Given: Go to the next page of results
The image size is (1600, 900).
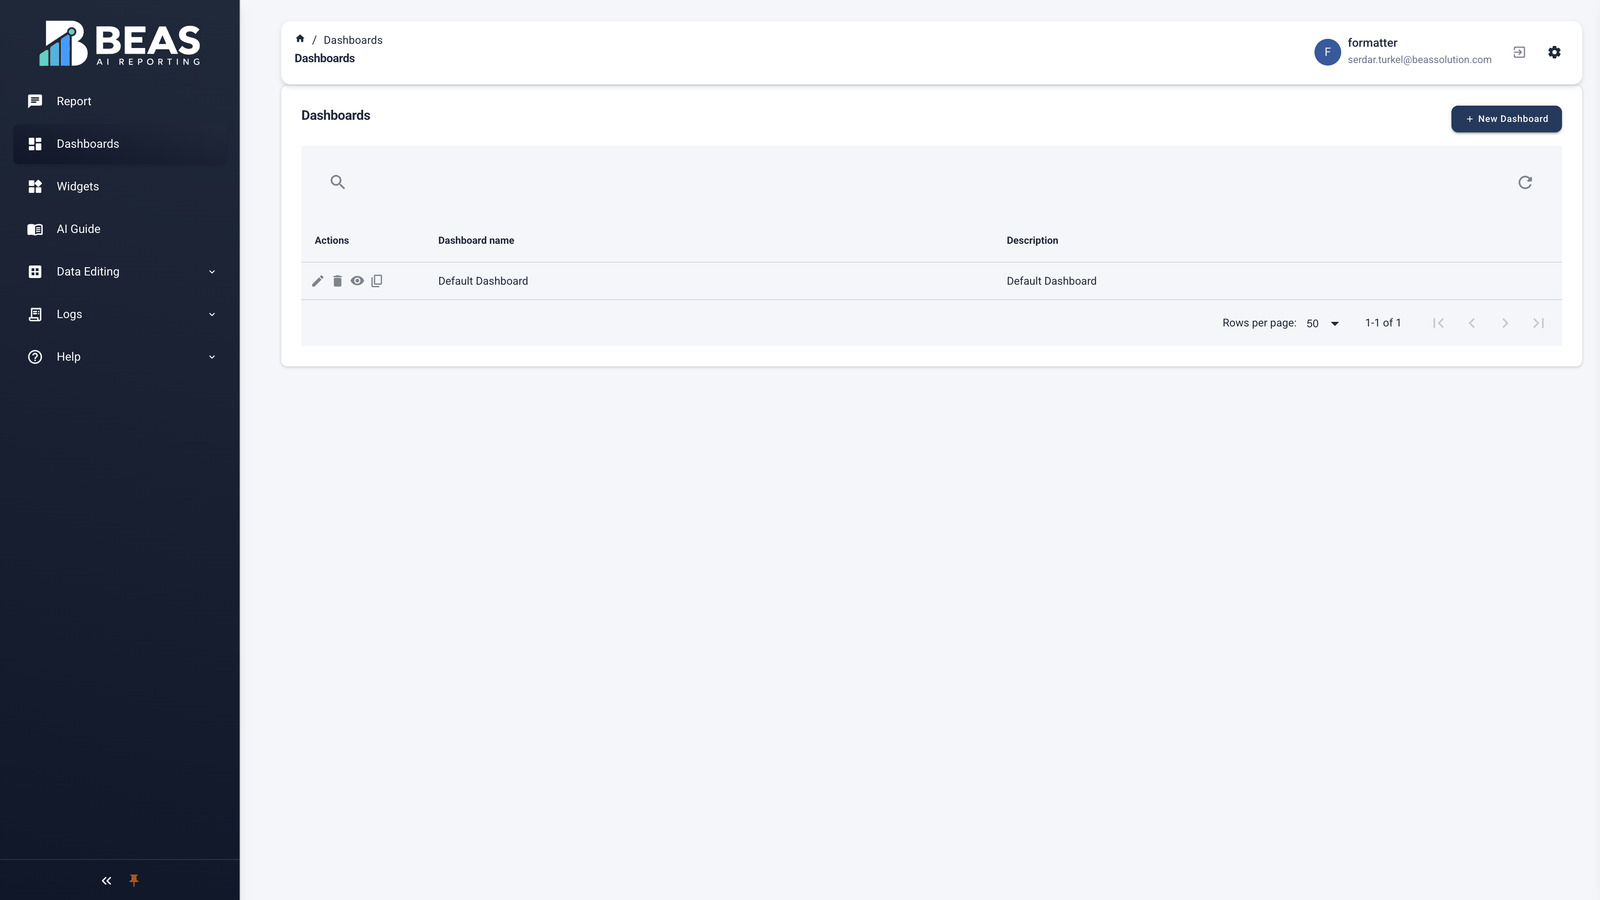Looking at the screenshot, I should (1505, 323).
